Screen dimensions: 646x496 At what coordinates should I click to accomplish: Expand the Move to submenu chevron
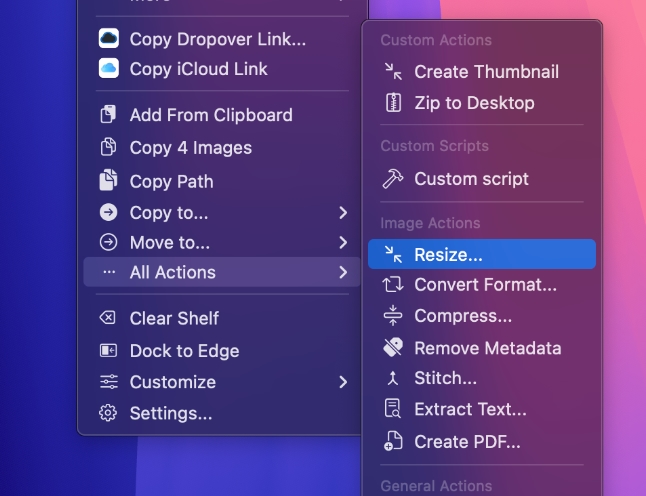pyautogui.click(x=343, y=242)
